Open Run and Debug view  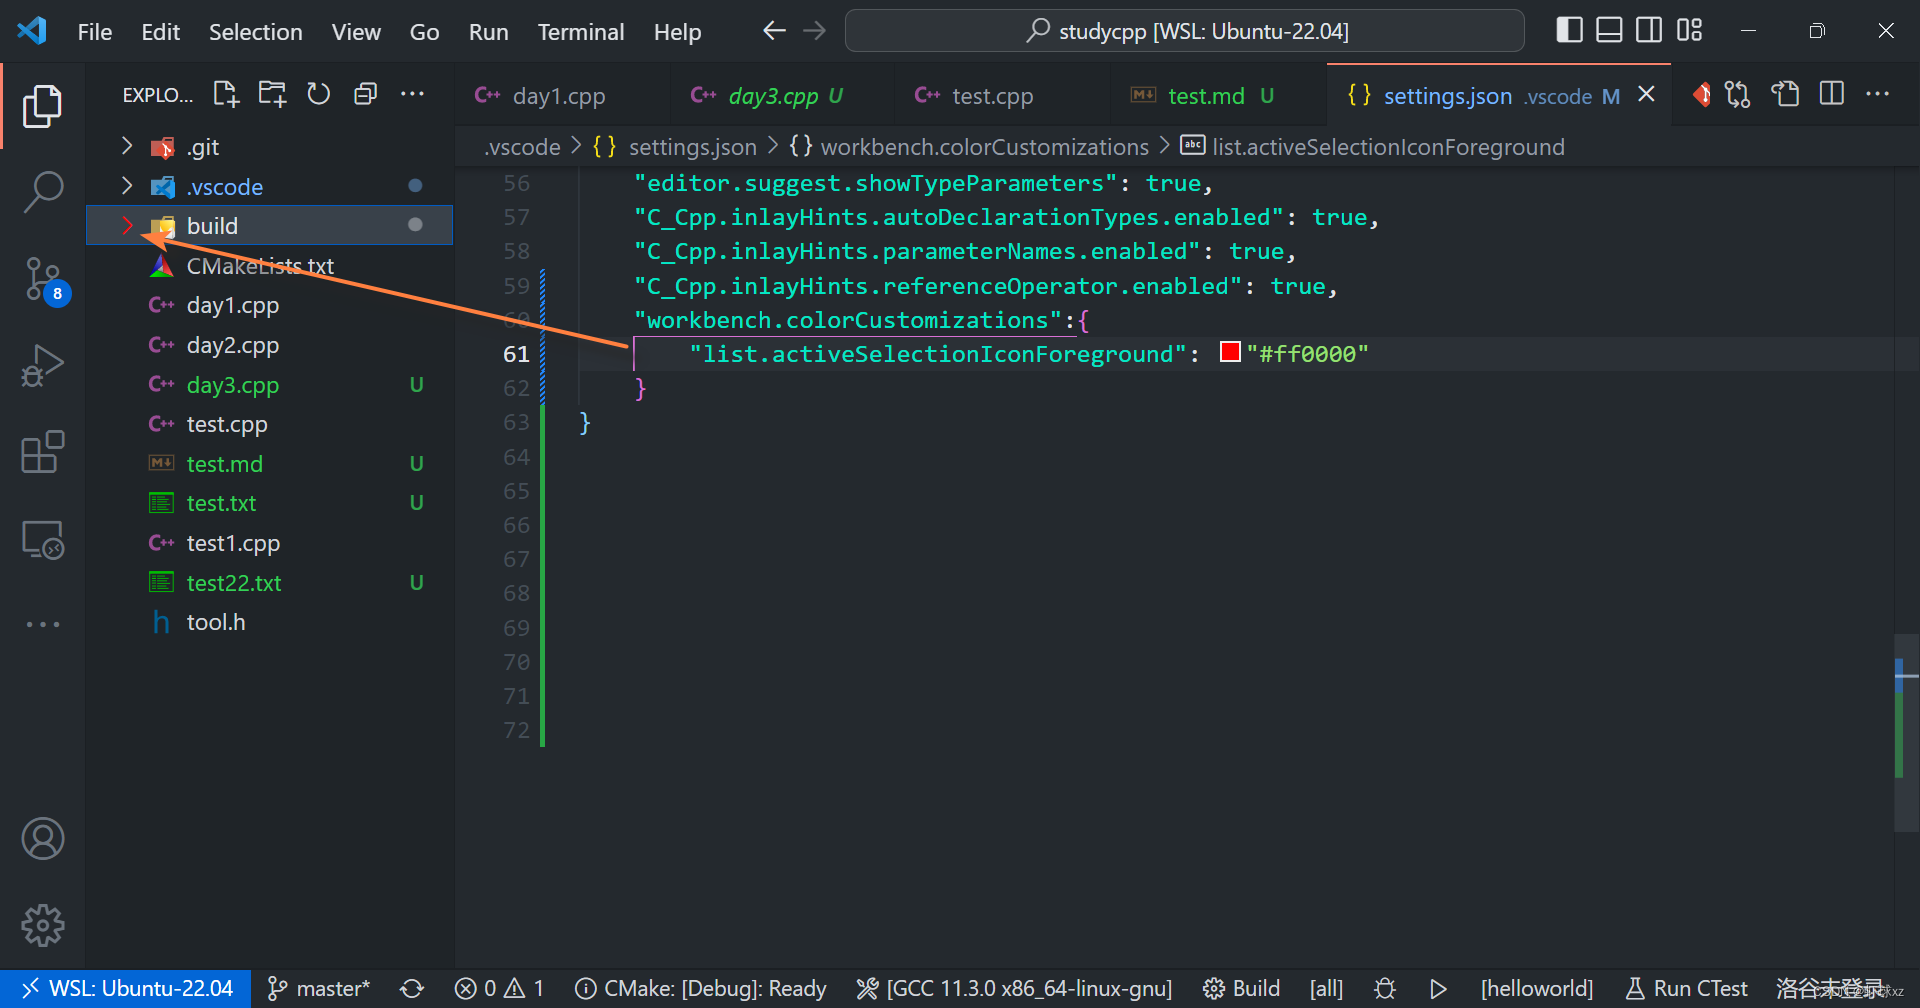[x=42, y=365]
